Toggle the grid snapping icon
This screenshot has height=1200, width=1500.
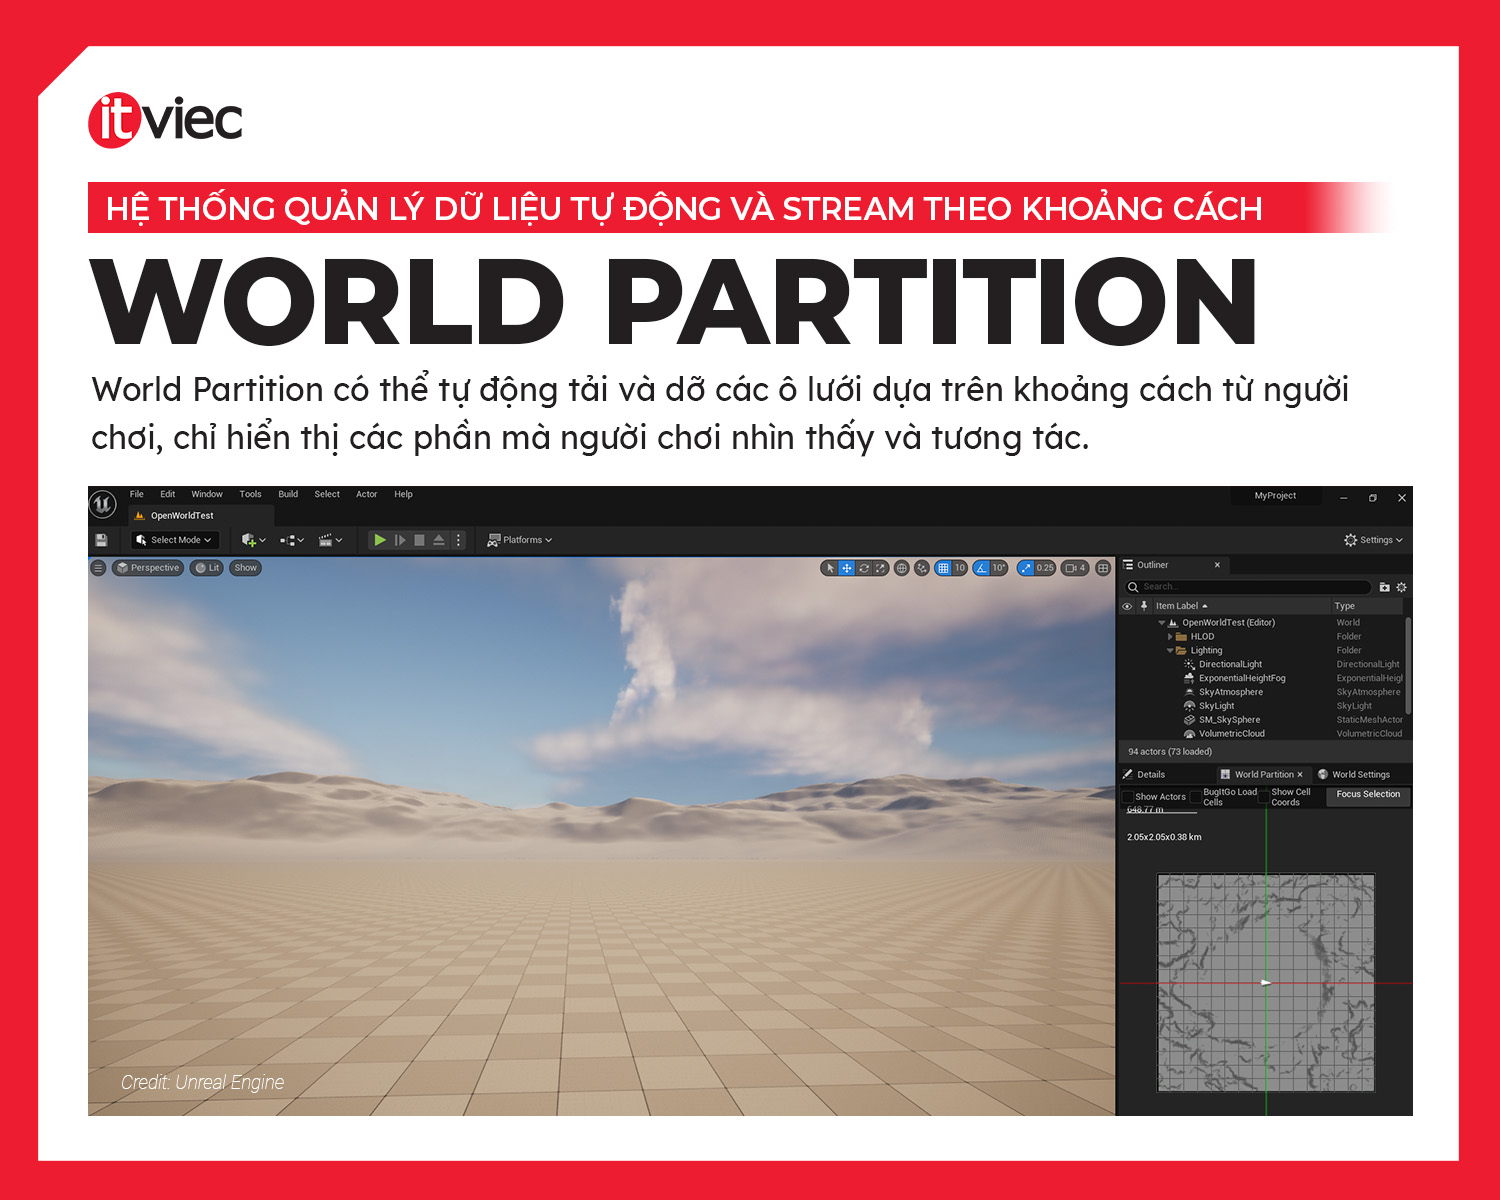pos(942,568)
